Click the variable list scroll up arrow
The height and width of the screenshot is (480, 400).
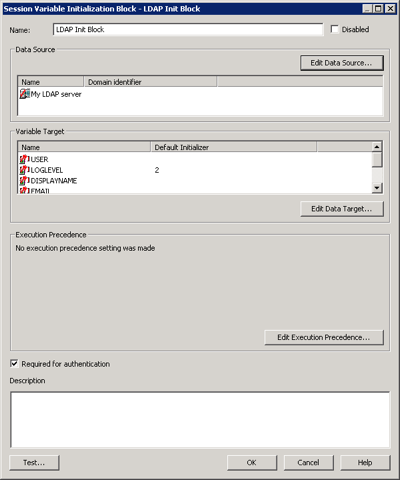point(377,147)
